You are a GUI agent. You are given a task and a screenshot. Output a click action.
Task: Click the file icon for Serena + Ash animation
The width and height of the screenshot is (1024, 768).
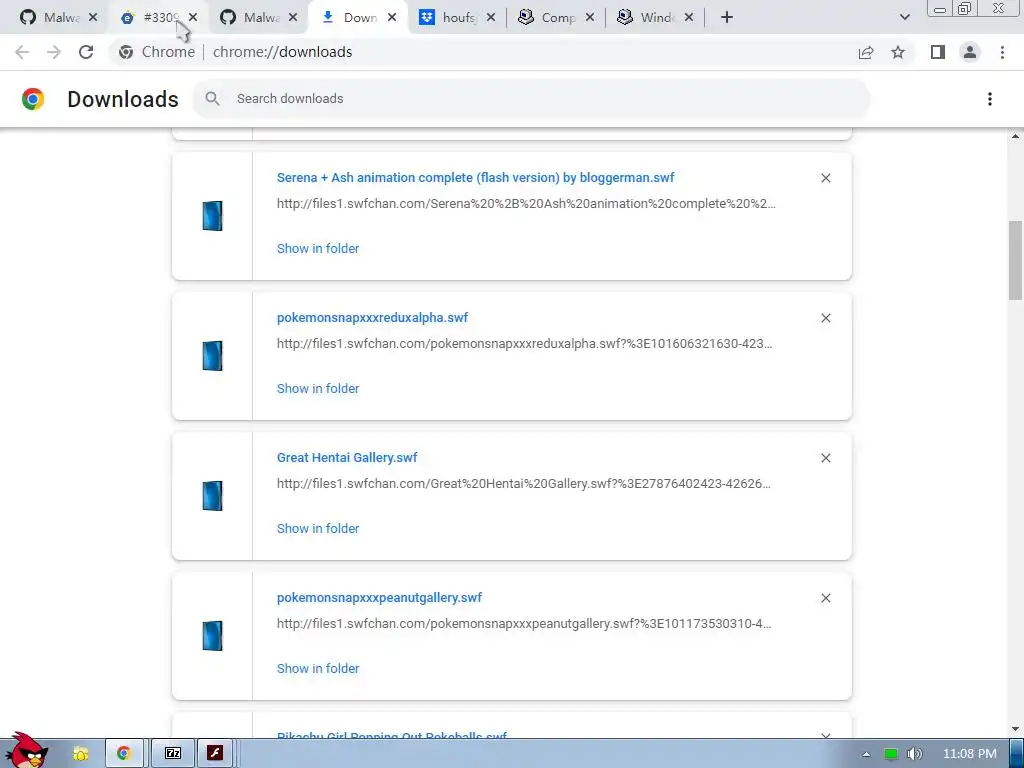click(212, 216)
